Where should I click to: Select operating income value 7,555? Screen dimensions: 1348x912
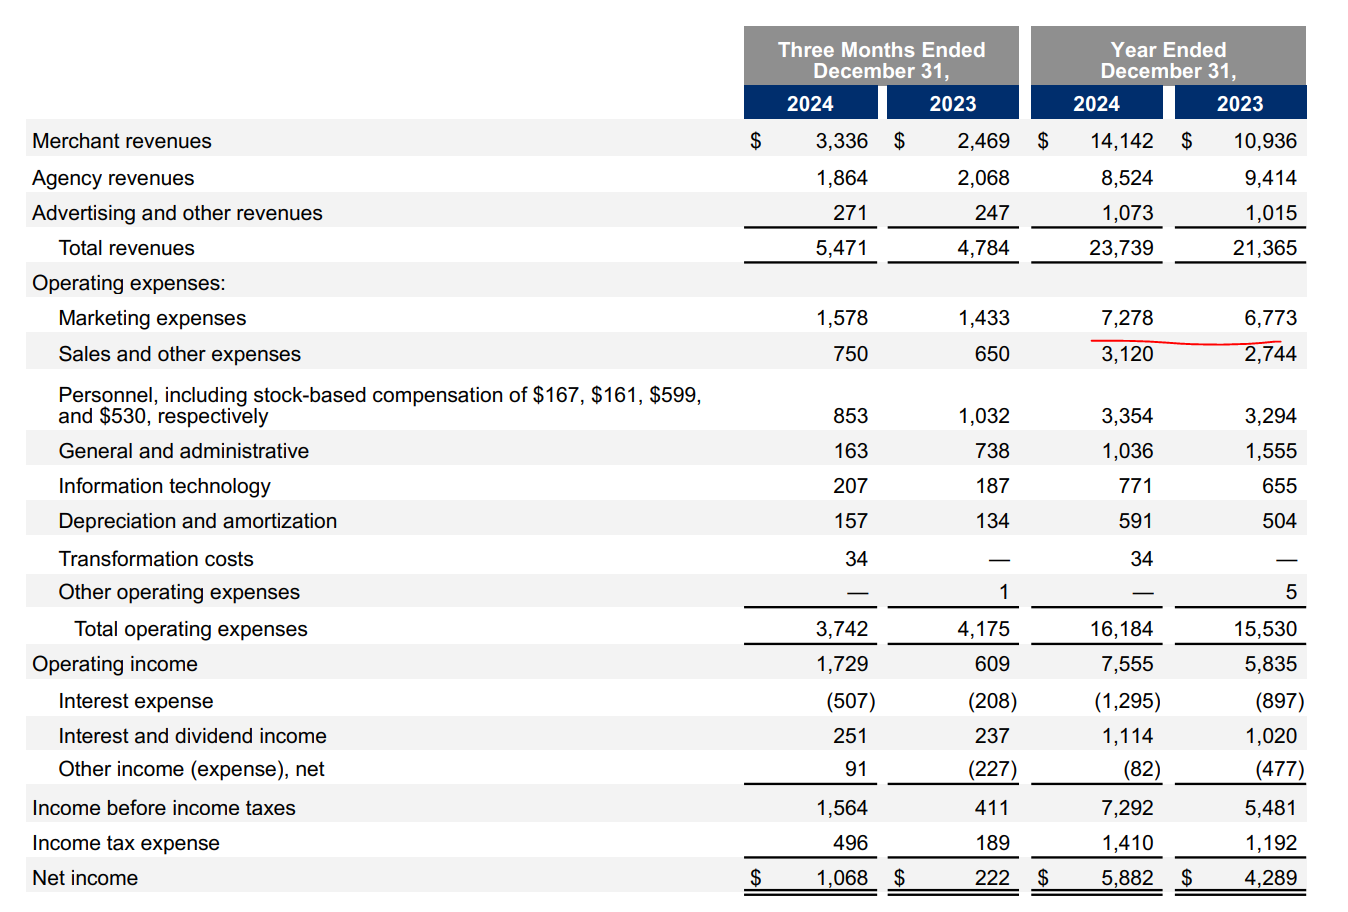[1127, 664]
